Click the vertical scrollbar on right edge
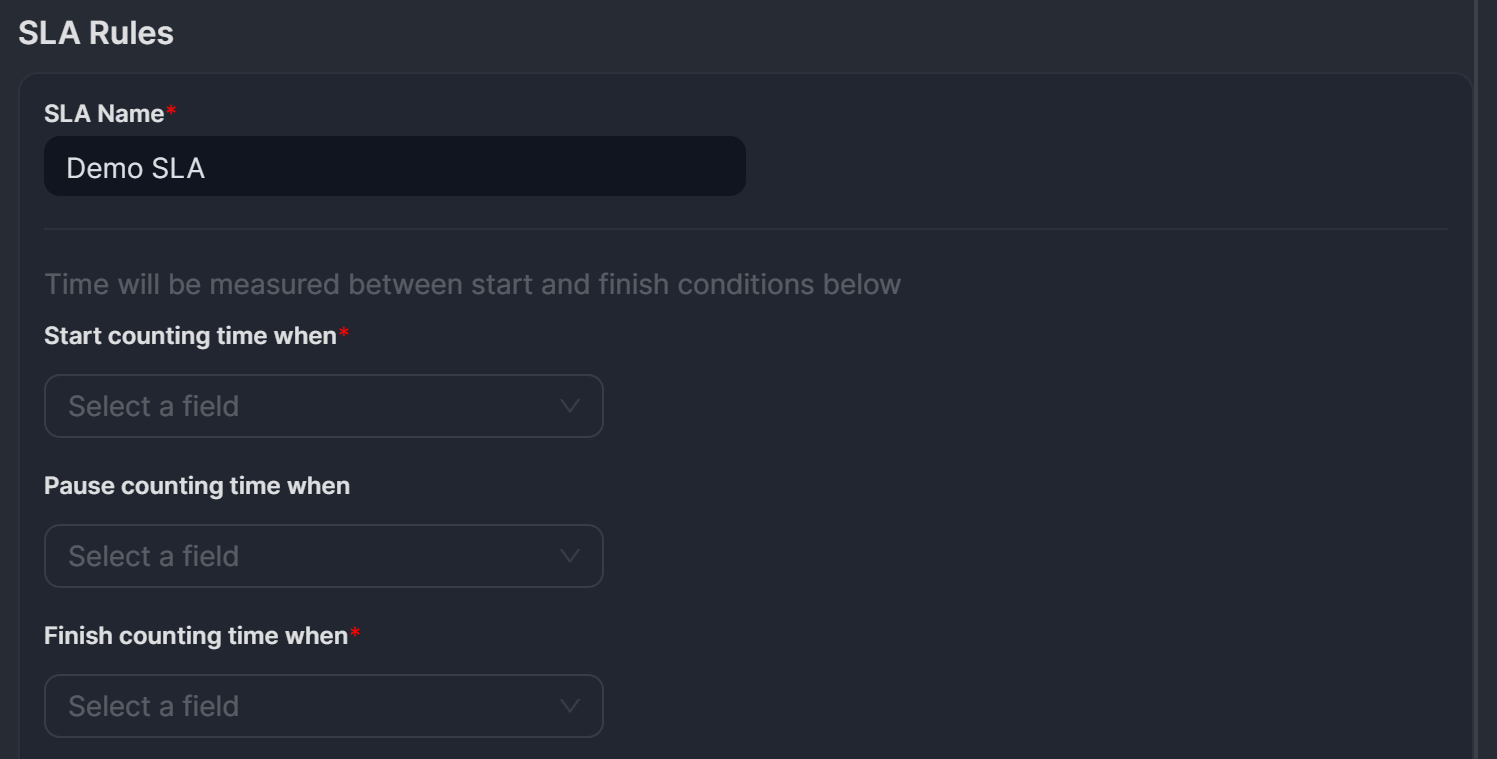Viewport: 1497px width, 759px height. [1479, 380]
